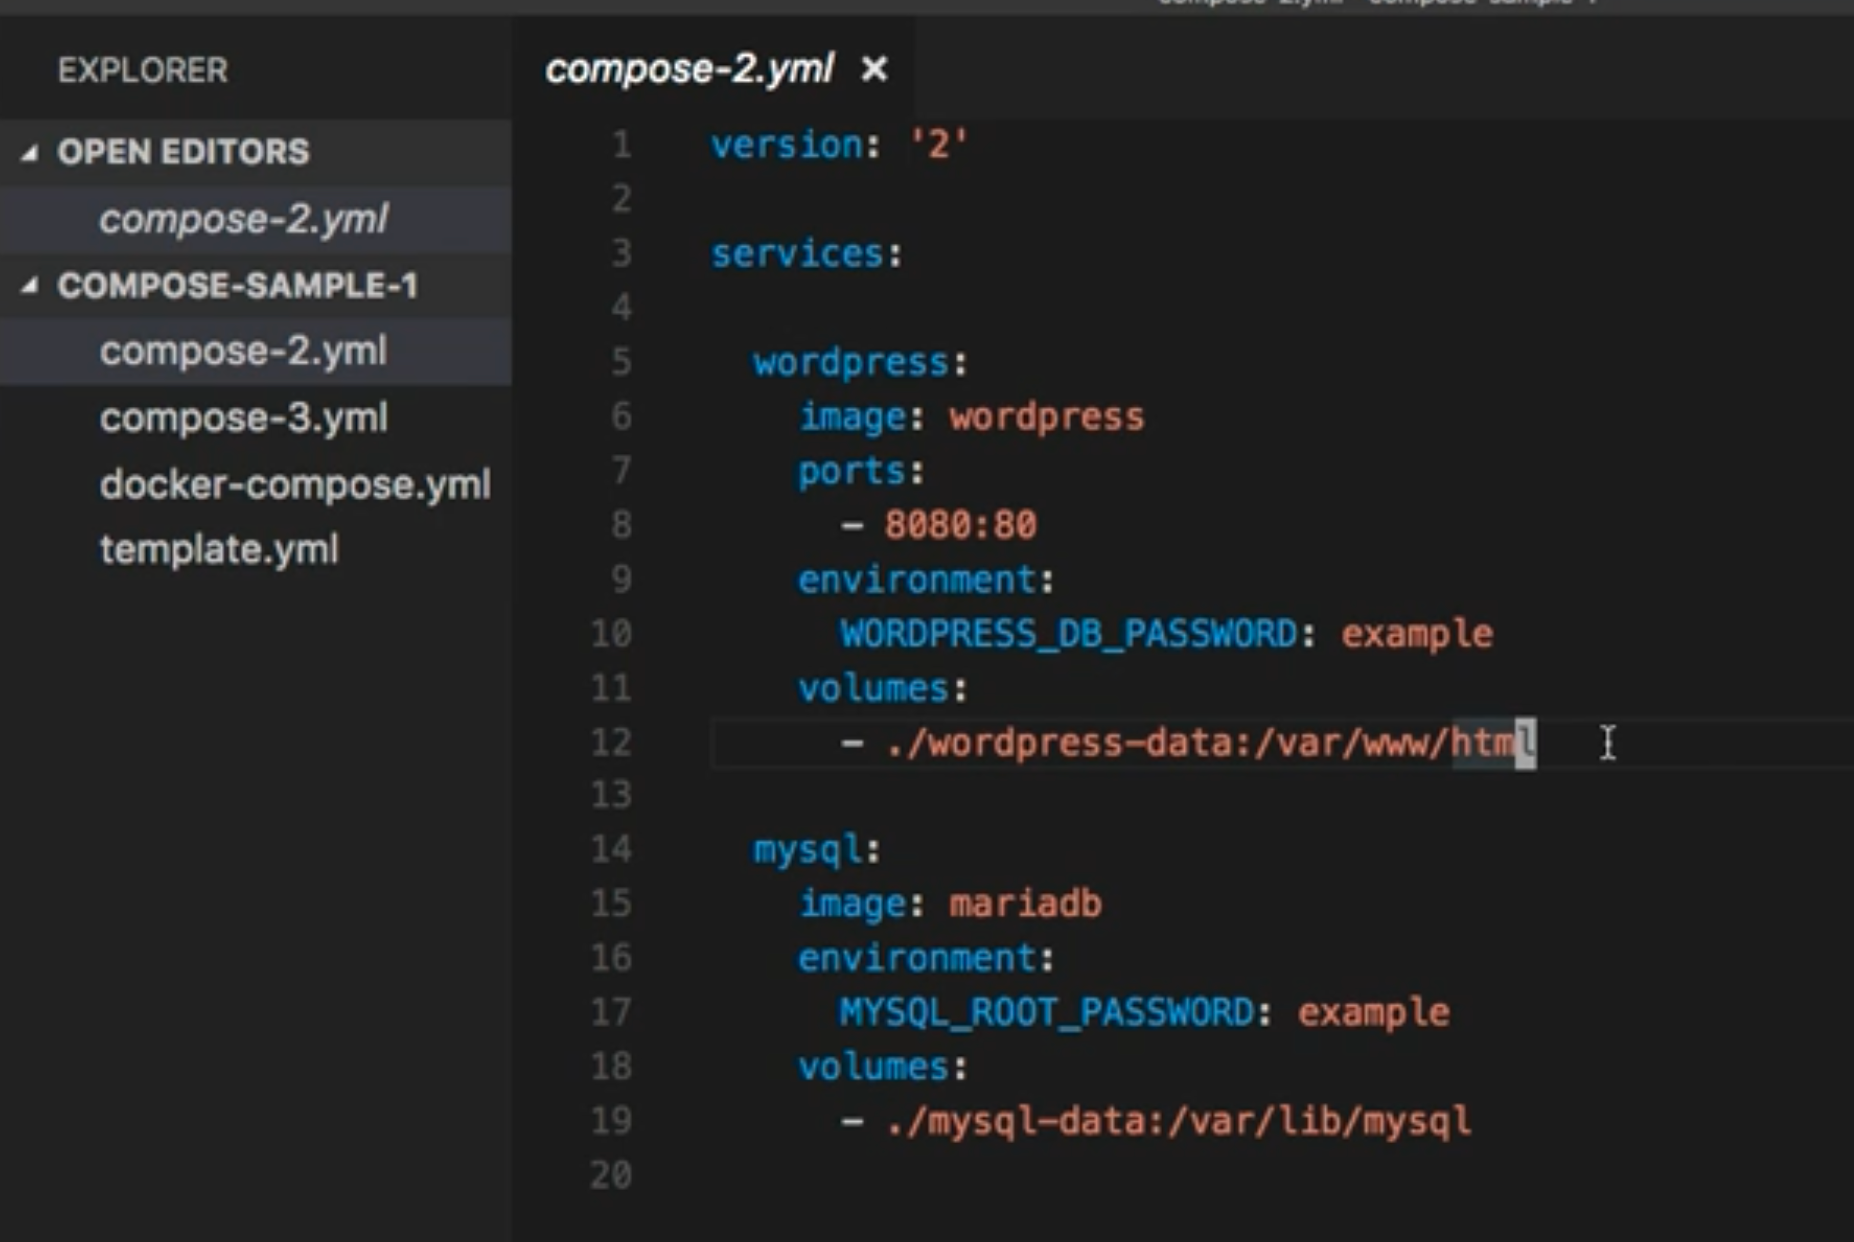Click the '2' version value
The height and width of the screenshot is (1242, 1854).
pyautogui.click(x=938, y=145)
